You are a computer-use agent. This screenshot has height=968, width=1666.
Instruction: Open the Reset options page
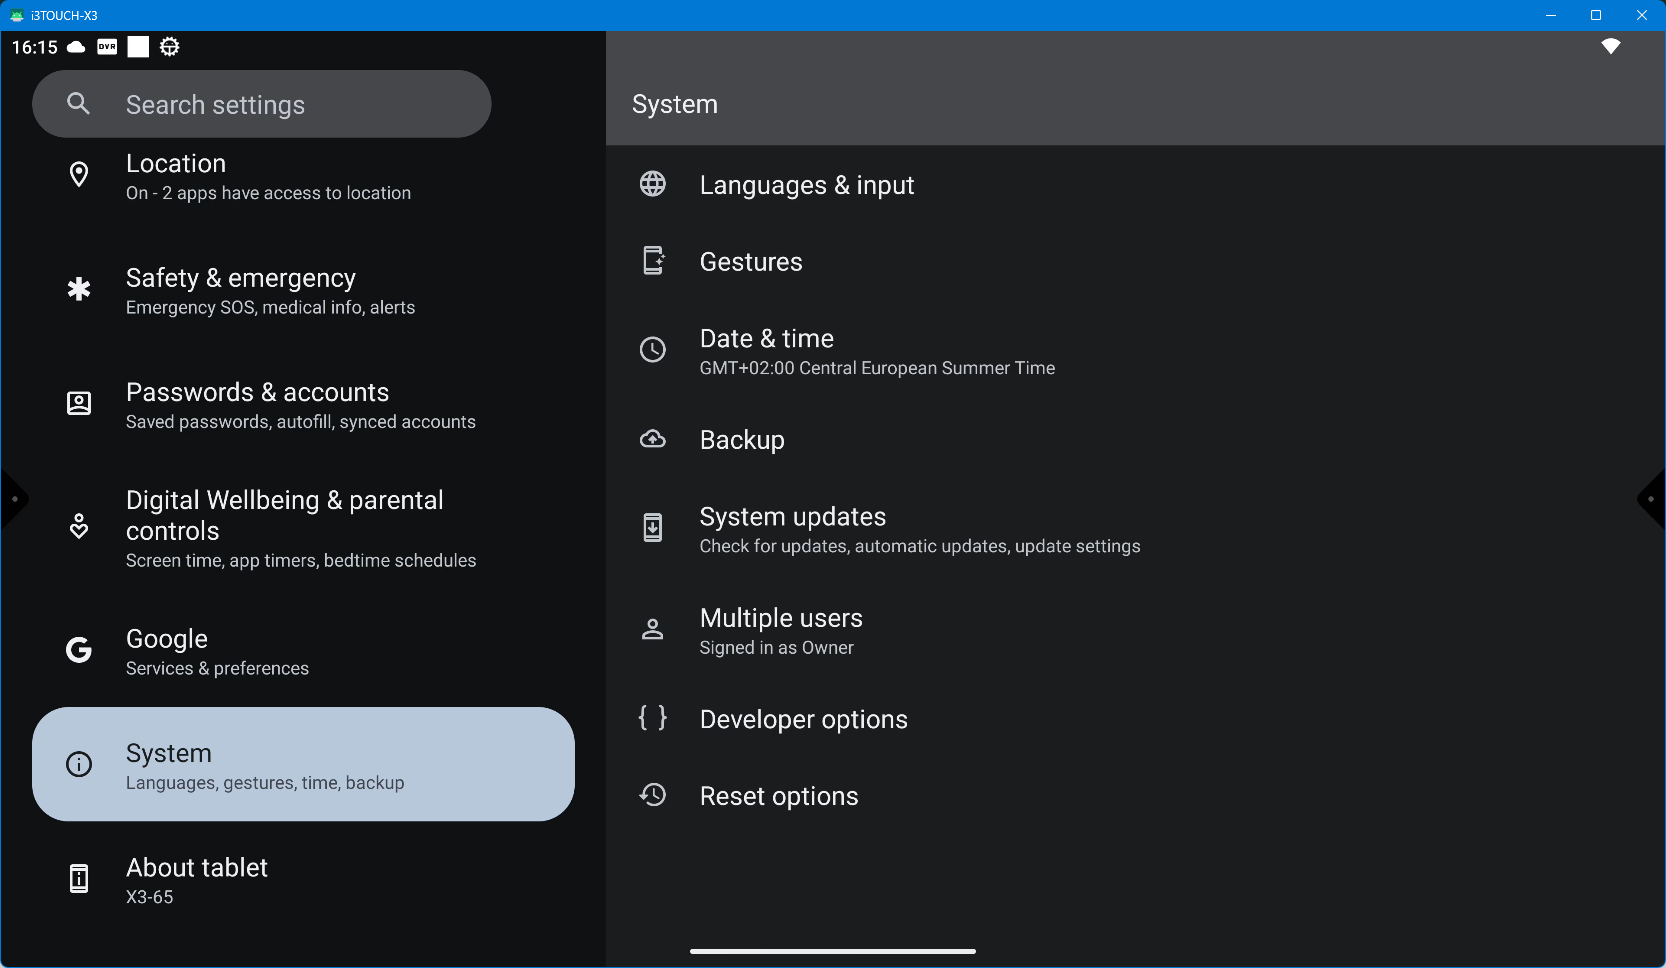click(x=779, y=796)
